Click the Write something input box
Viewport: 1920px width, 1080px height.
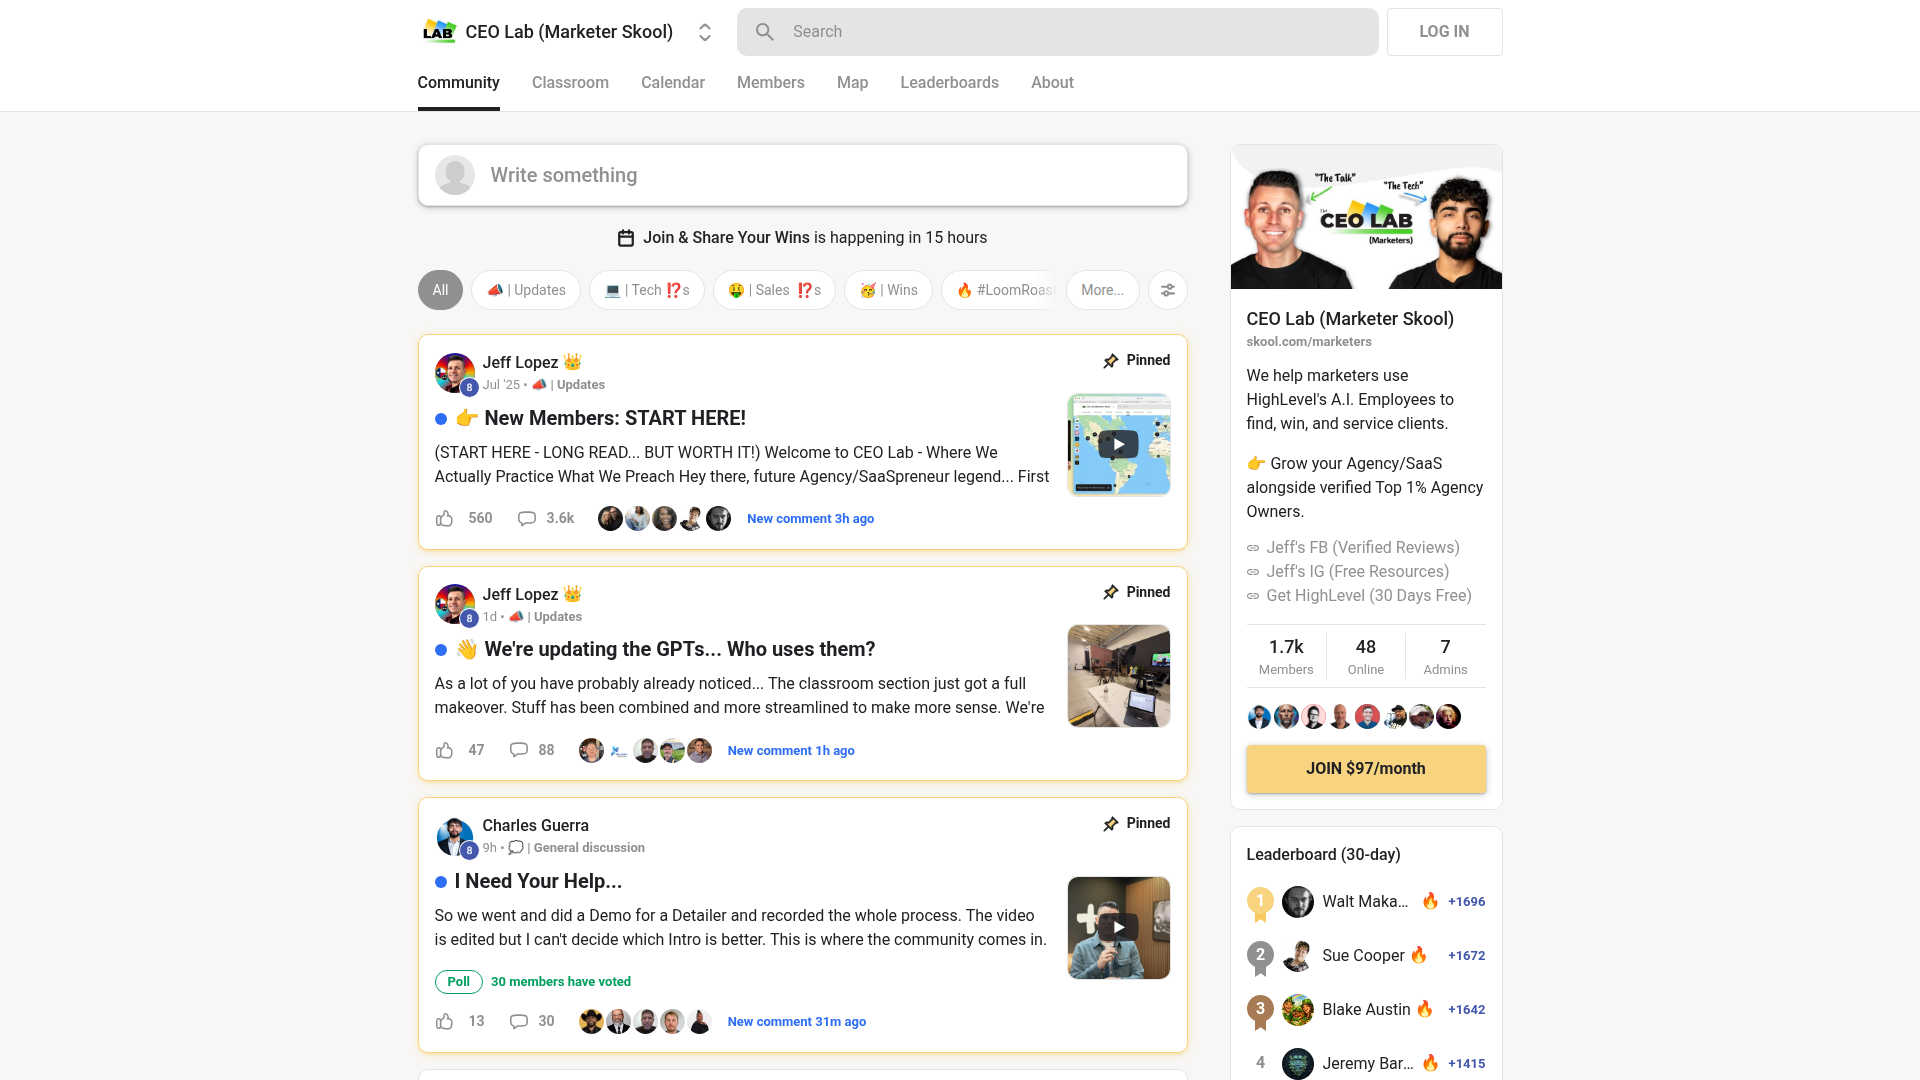[802, 175]
